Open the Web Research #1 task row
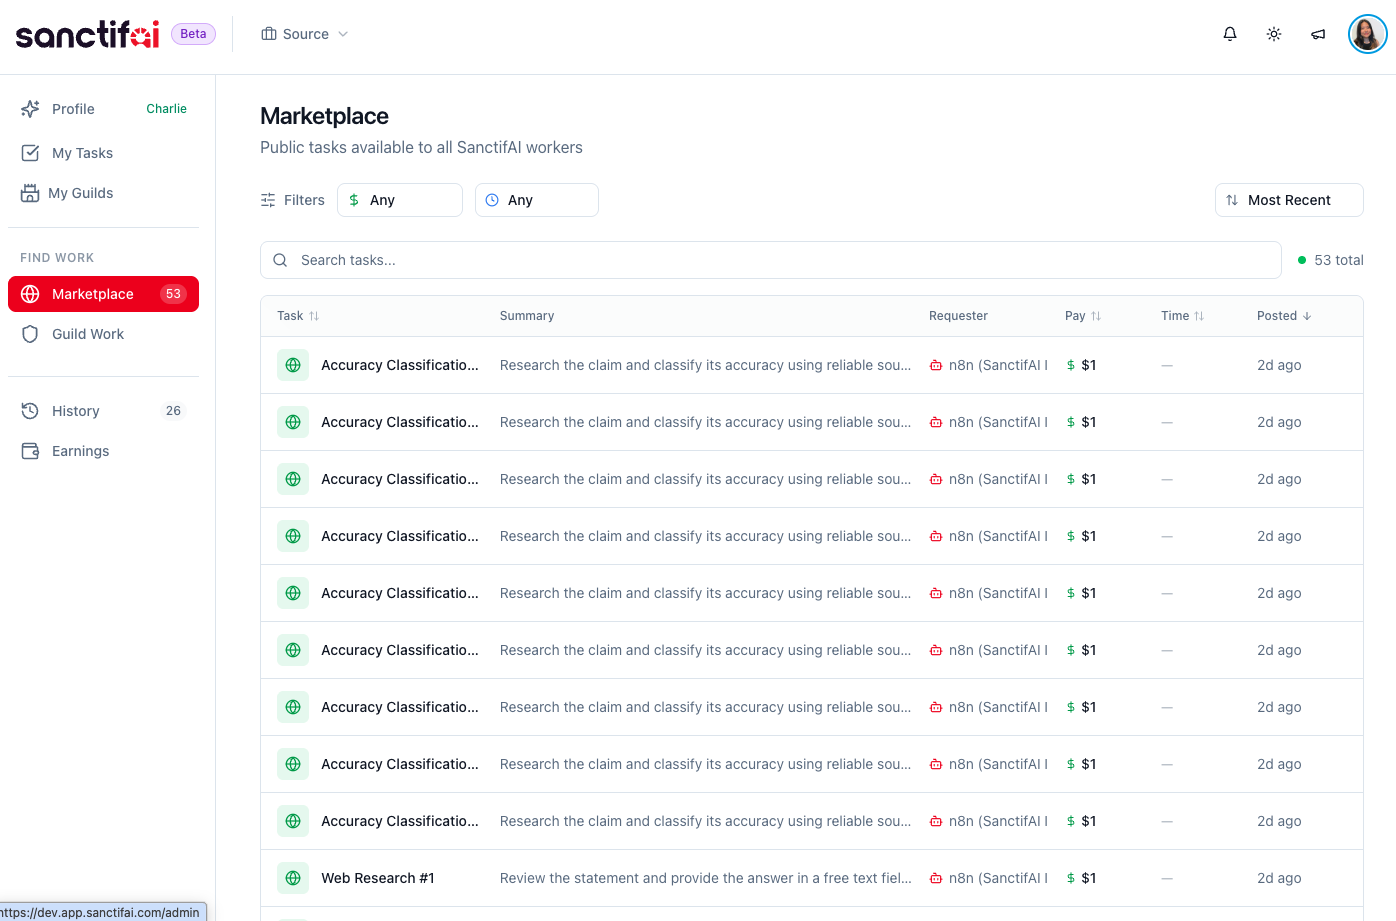The height and width of the screenshot is (921, 1396). [378, 877]
